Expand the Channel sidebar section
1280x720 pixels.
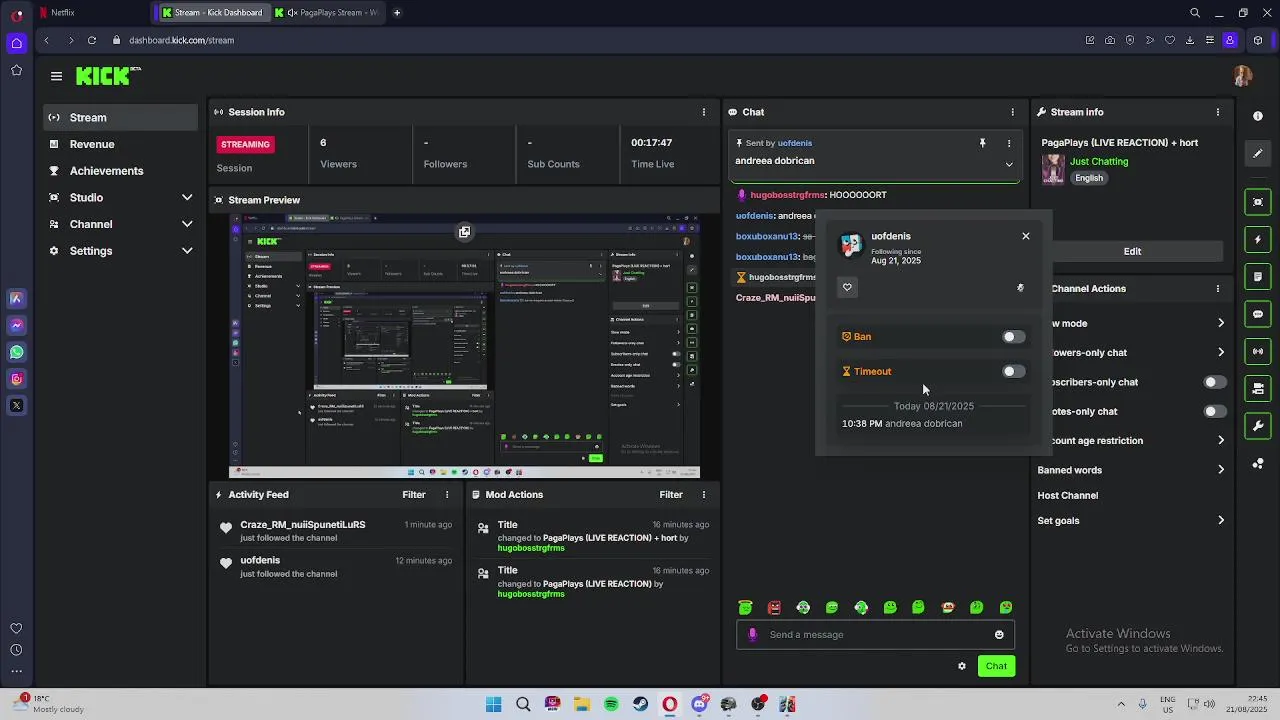(187, 224)
